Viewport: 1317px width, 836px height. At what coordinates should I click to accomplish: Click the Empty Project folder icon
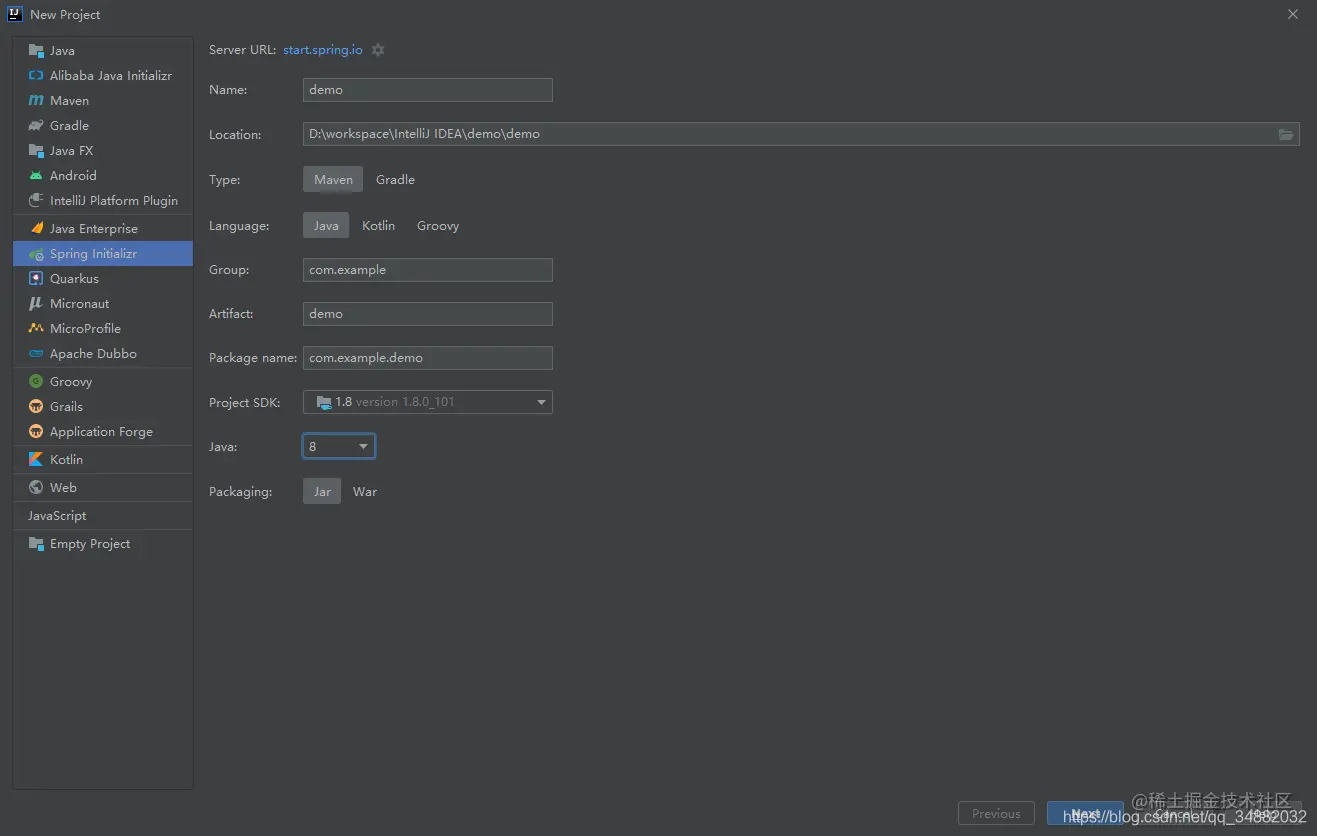point(36,543)
